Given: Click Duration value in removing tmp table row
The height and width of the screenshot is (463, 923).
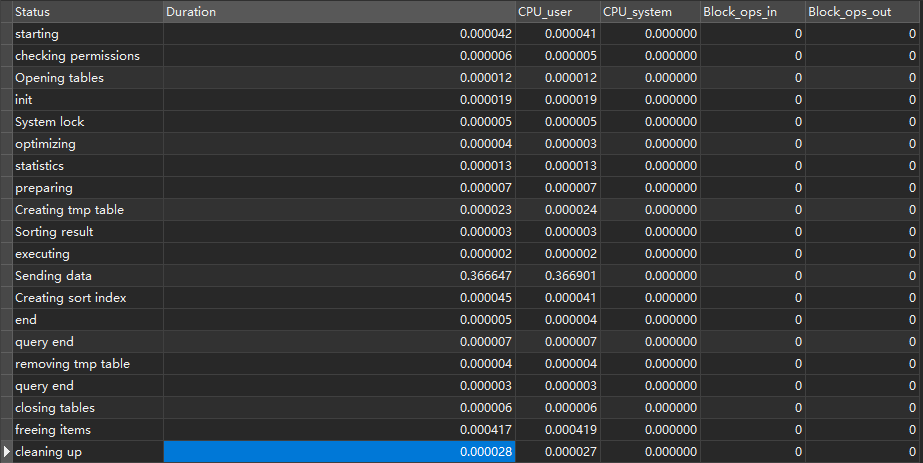Looking at the screenshot, I should pyautogui.click(x=486, y=364).
